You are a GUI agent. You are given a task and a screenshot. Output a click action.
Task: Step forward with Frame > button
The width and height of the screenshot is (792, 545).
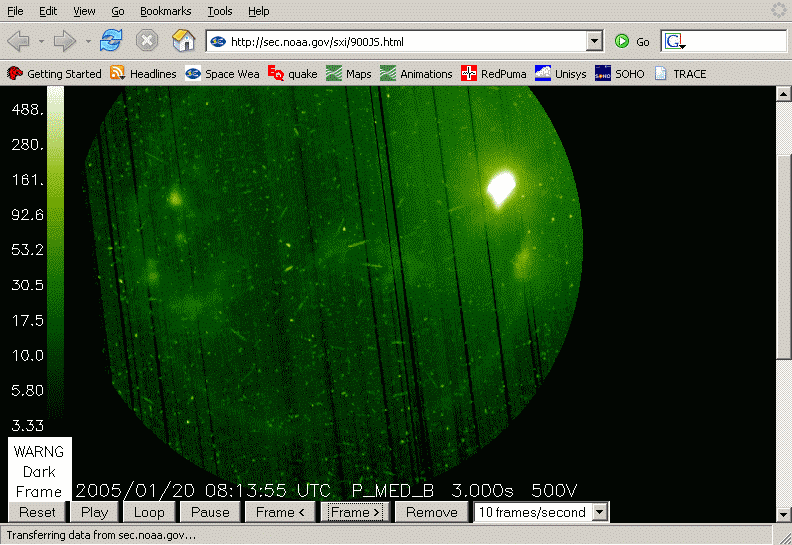pos(355,512)
